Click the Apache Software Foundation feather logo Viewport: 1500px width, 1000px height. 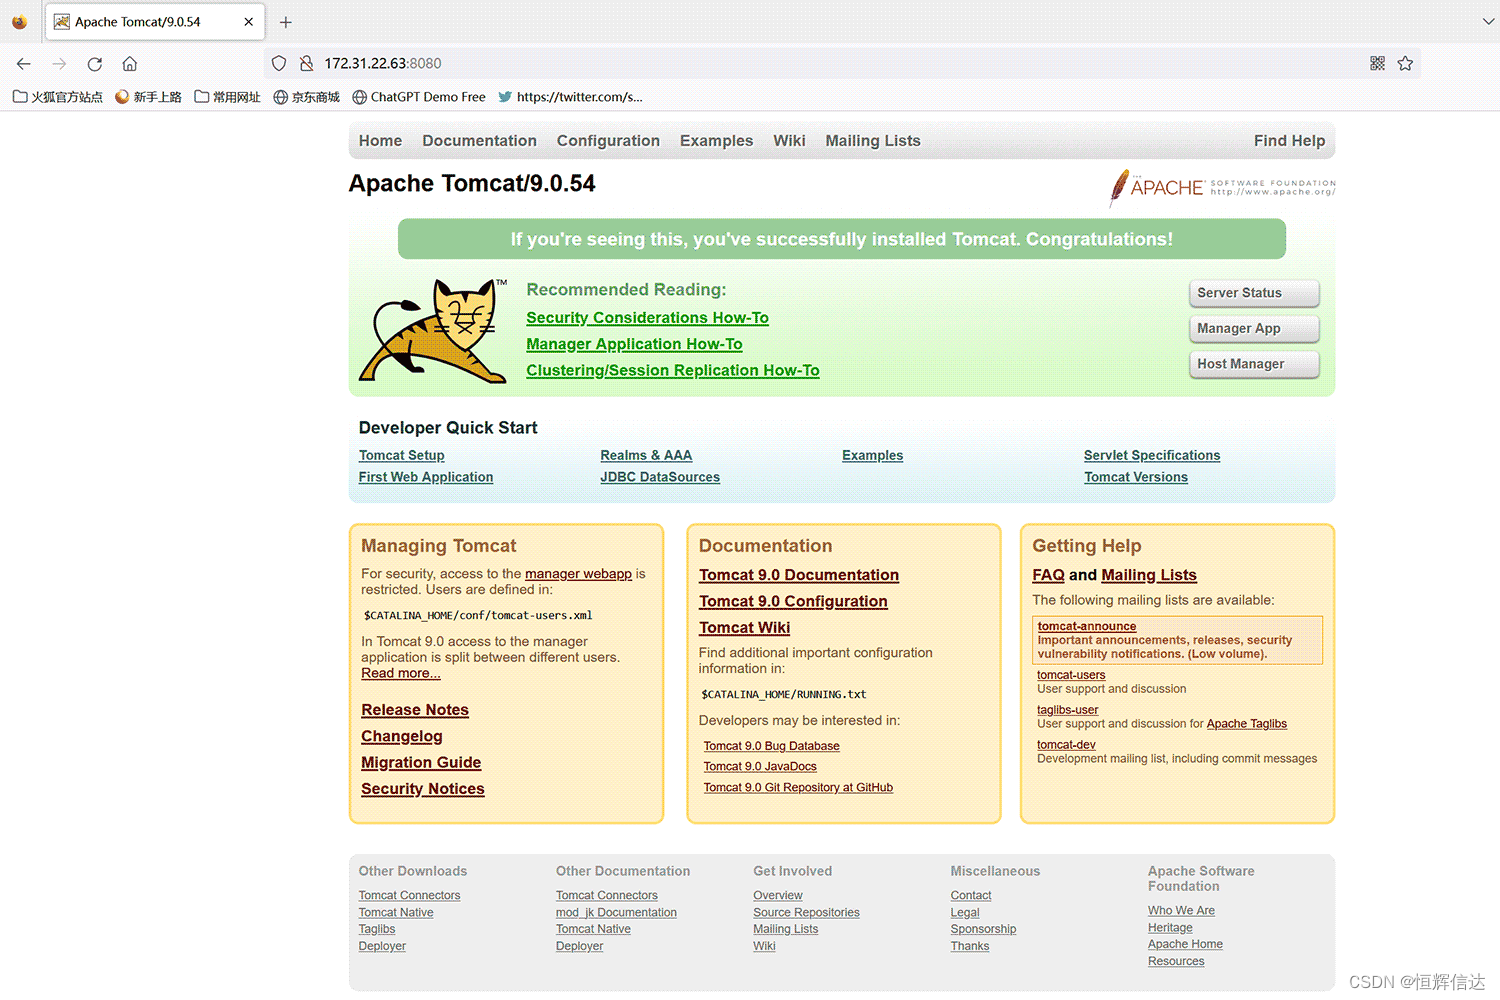pos(1222,187)
